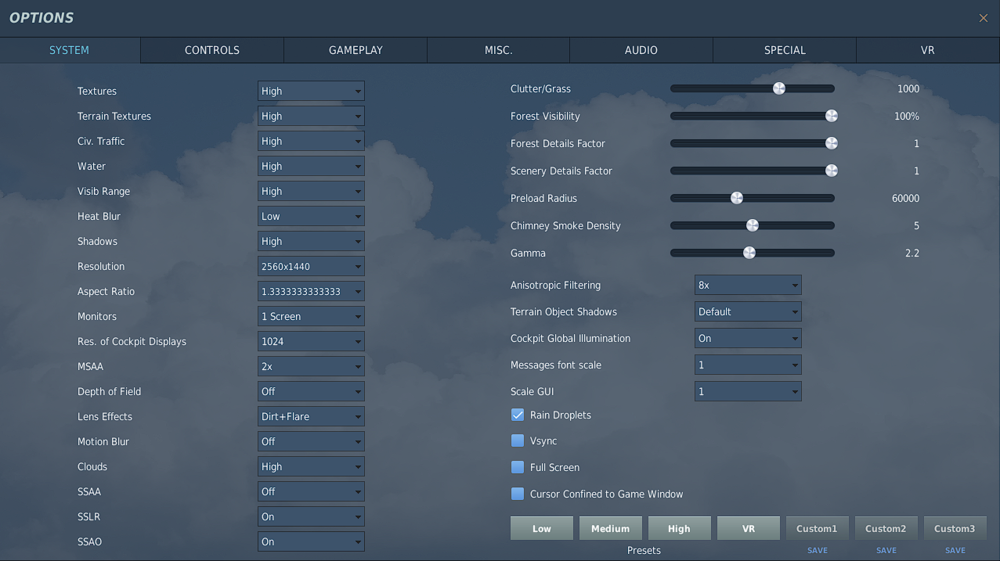This screenshot has height=561, width=1000.
Task: Enable the Vsync checkbox
Action: coord(517,441)
